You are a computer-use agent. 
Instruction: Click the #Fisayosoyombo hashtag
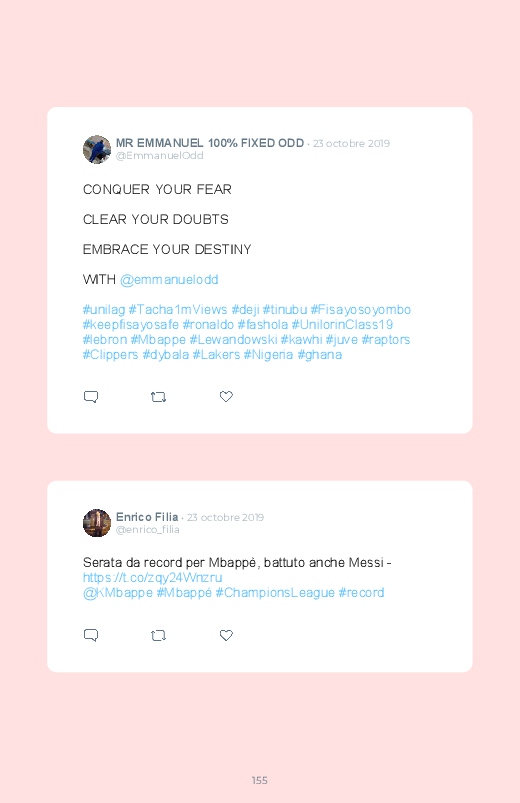361,310
